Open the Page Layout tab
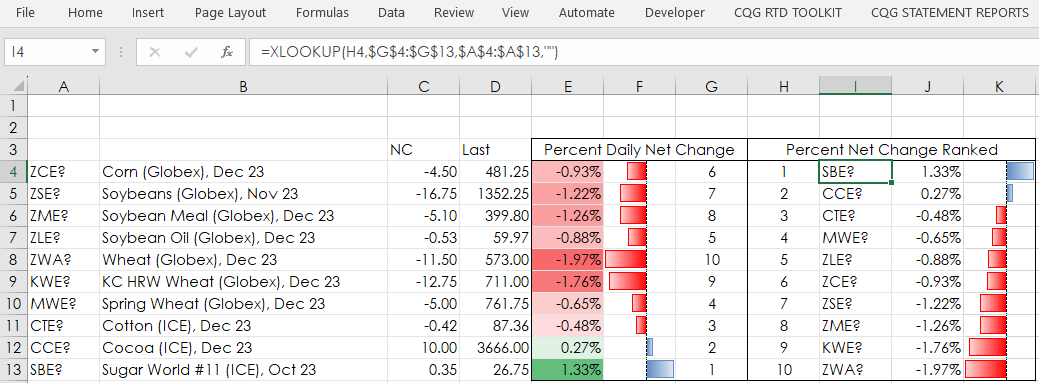Screen dimensions: 1039x383 (x=230, y=13)
